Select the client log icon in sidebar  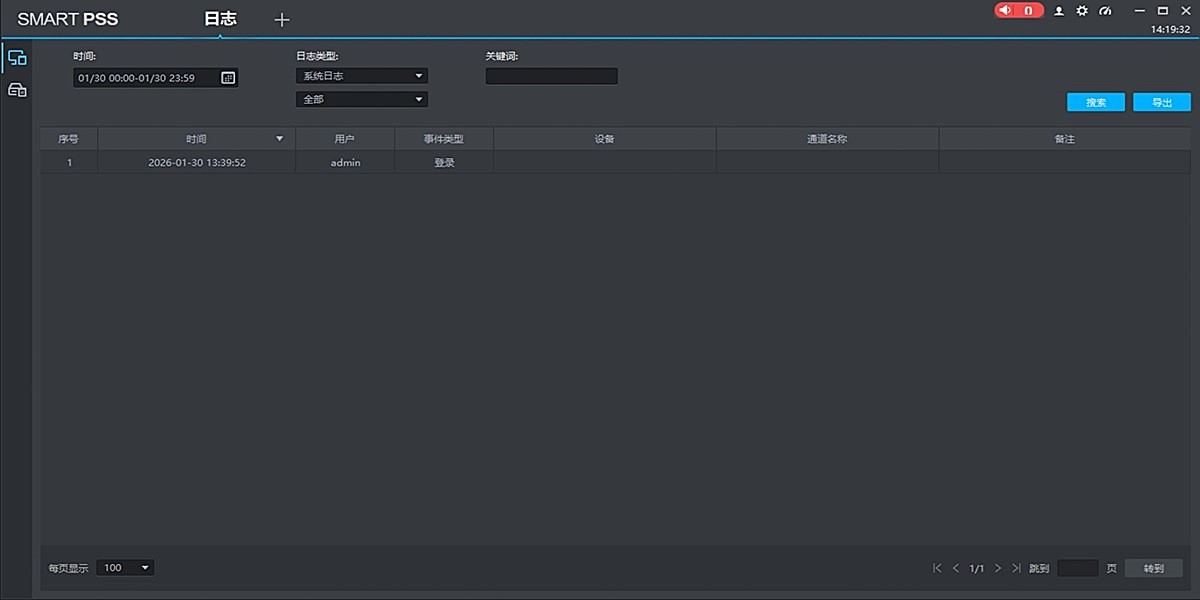[x=17, y=57]
